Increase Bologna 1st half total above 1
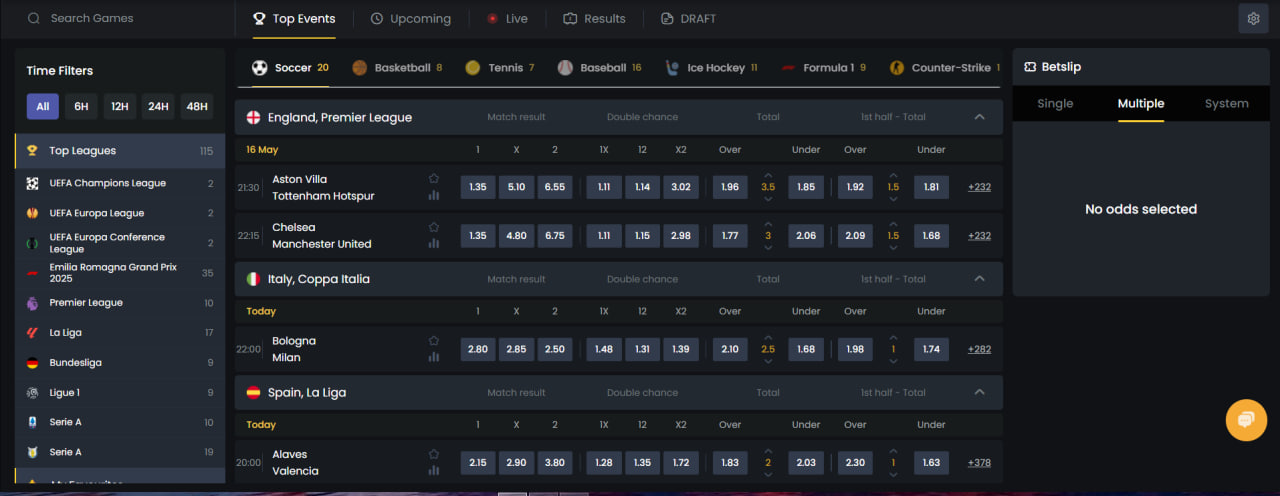1280x496 pixels. (x=893, y=336)
